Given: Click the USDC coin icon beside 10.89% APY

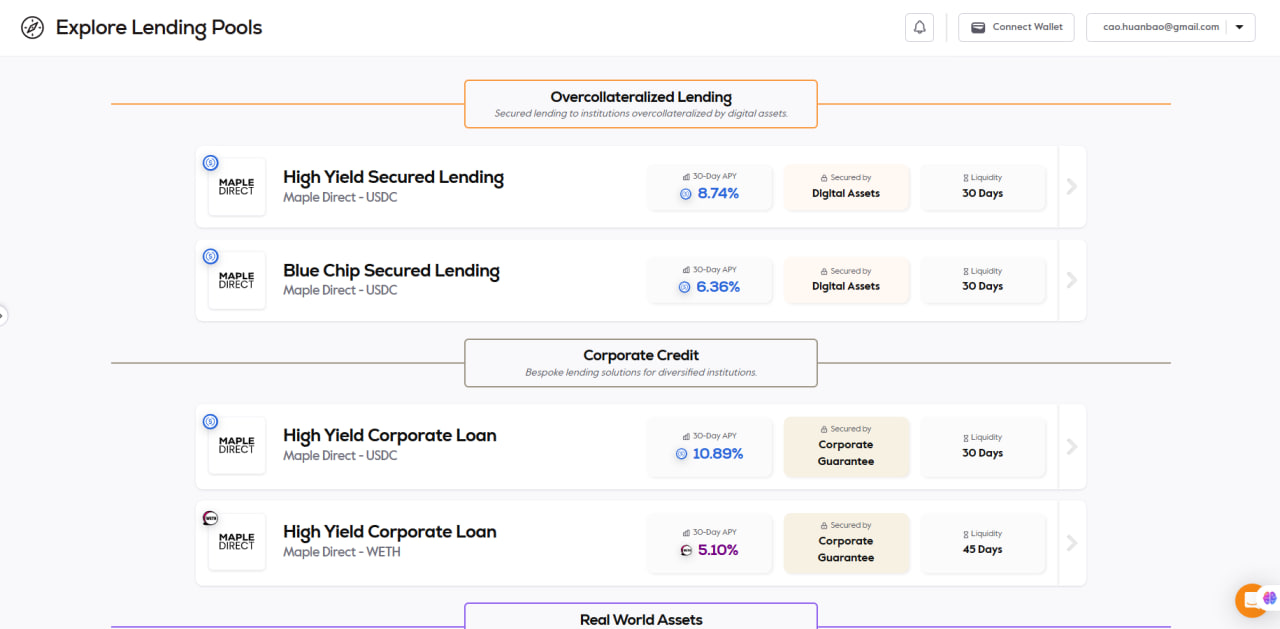Looking at the screenshot, I should point(682,454).
